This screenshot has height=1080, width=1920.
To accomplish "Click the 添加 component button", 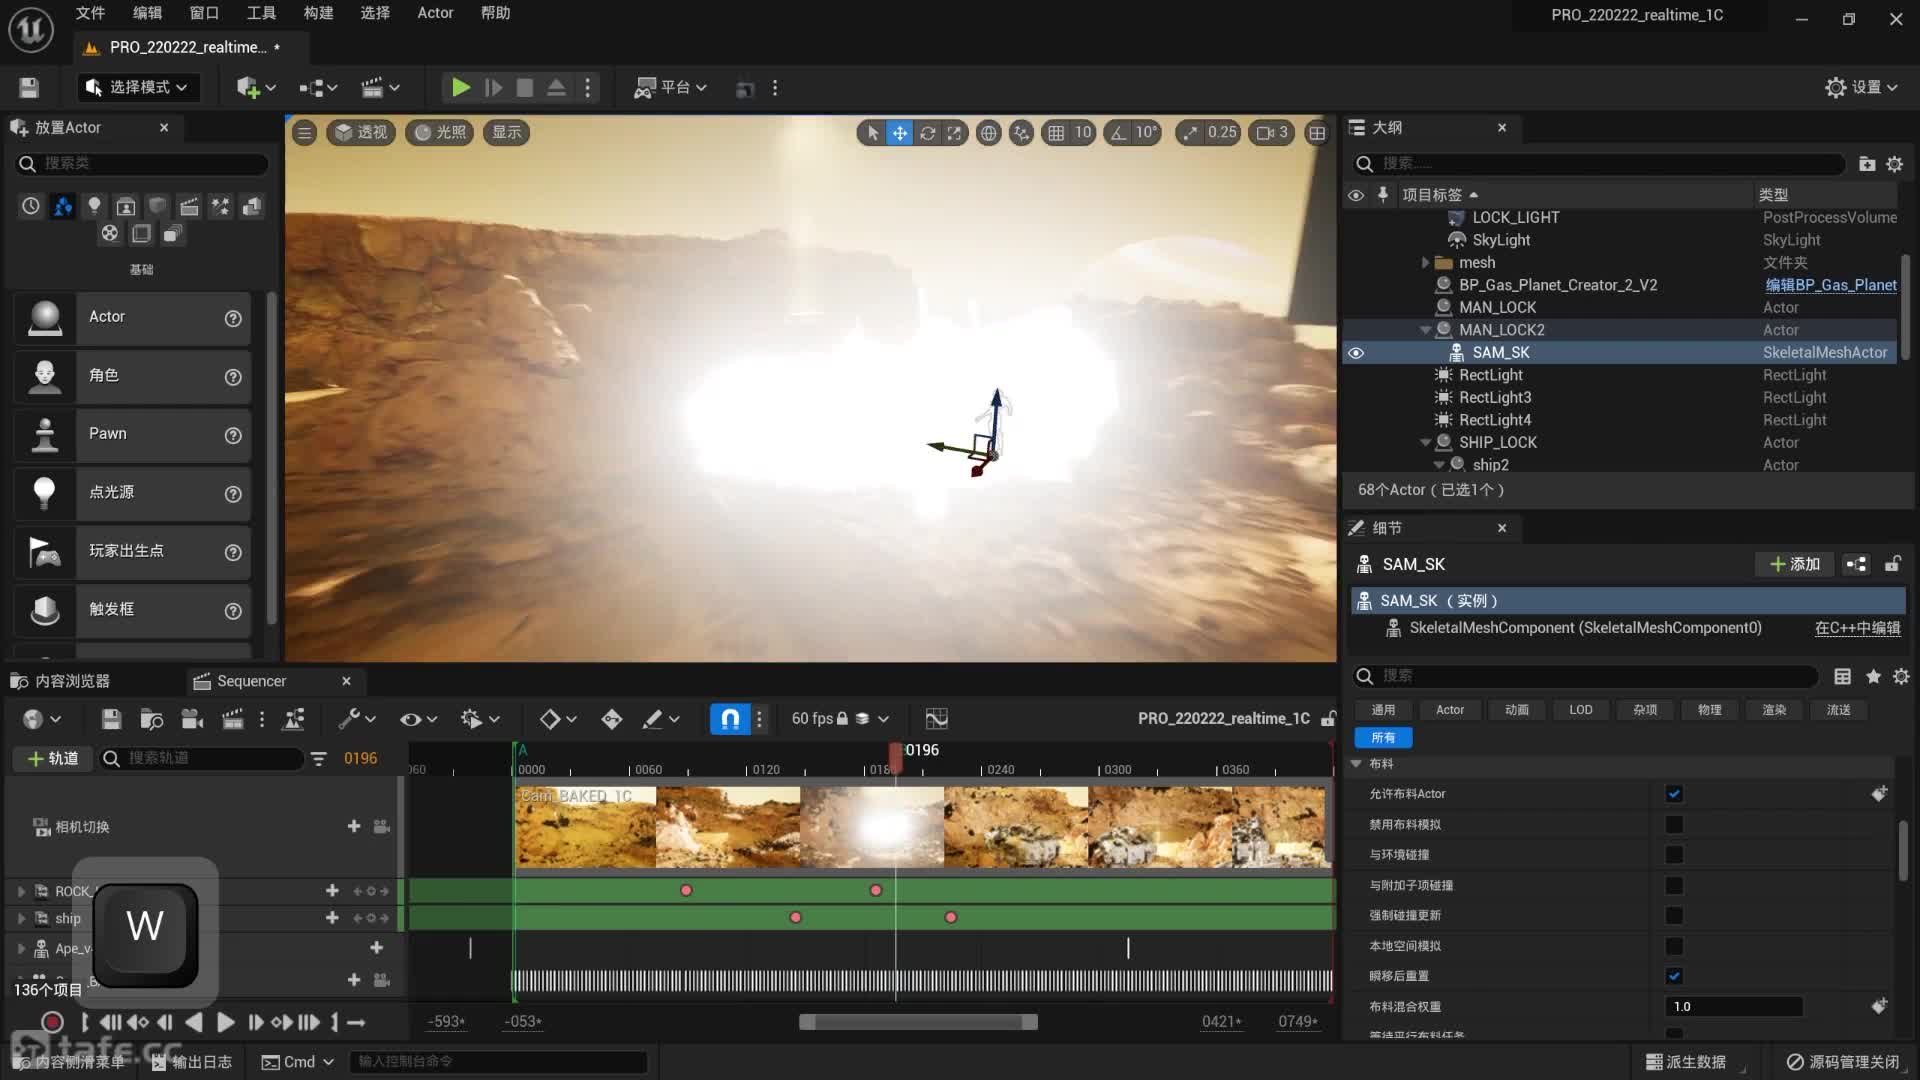I will pyautogui.click(x=1795, y=565).
